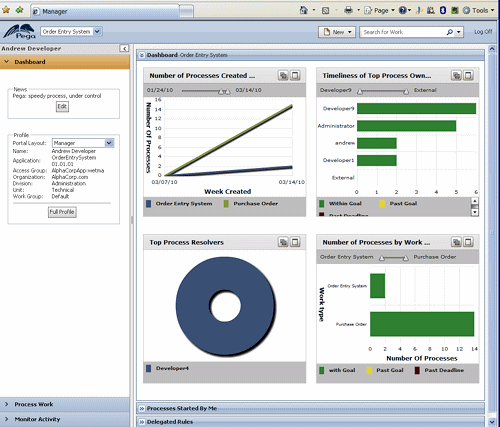
Task: Click the Order Entry System to Purchase Order slider
Action: [x=393, y=257]
